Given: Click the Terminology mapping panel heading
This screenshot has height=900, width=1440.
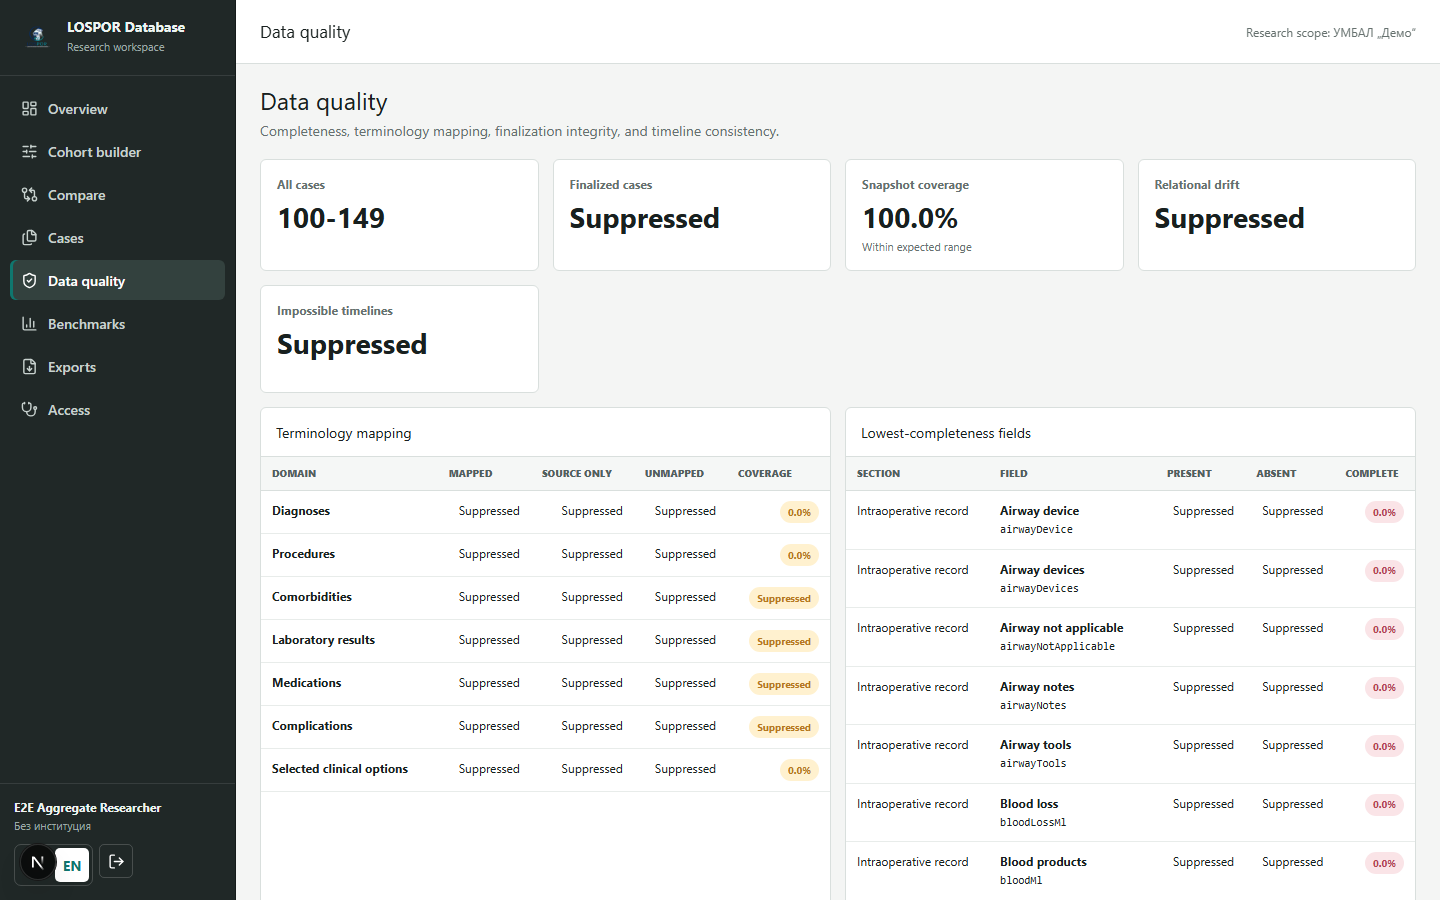Looking at the screenshot, I should (344, 433).
